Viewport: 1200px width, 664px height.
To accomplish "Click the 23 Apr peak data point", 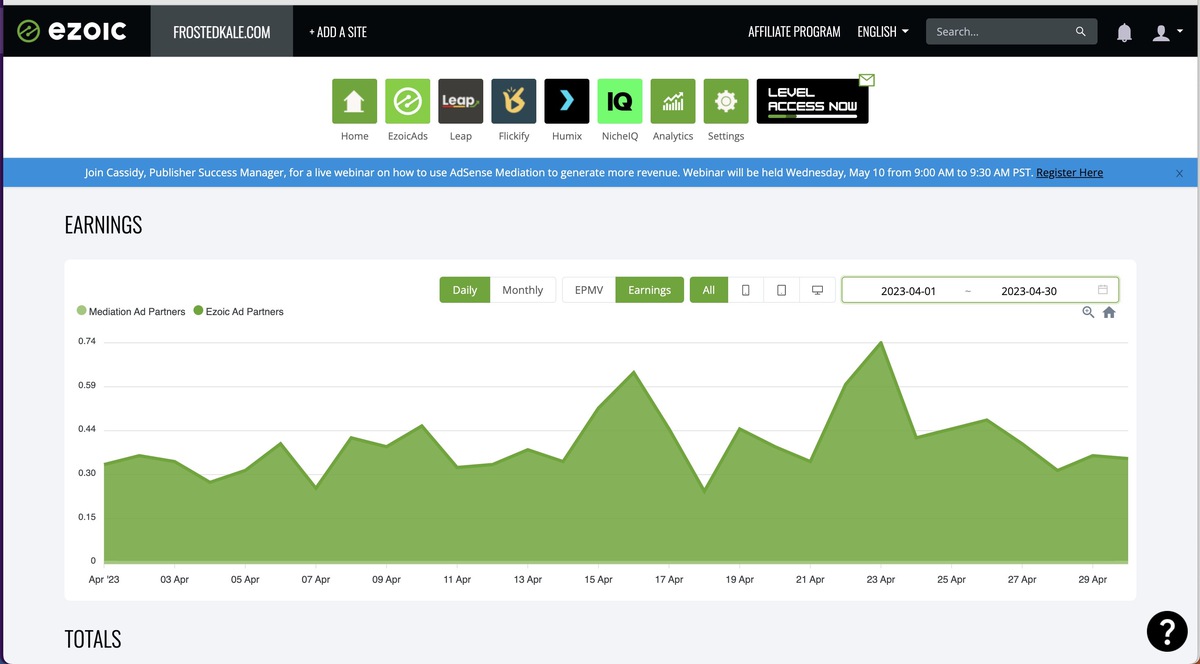I will [880, 342].
